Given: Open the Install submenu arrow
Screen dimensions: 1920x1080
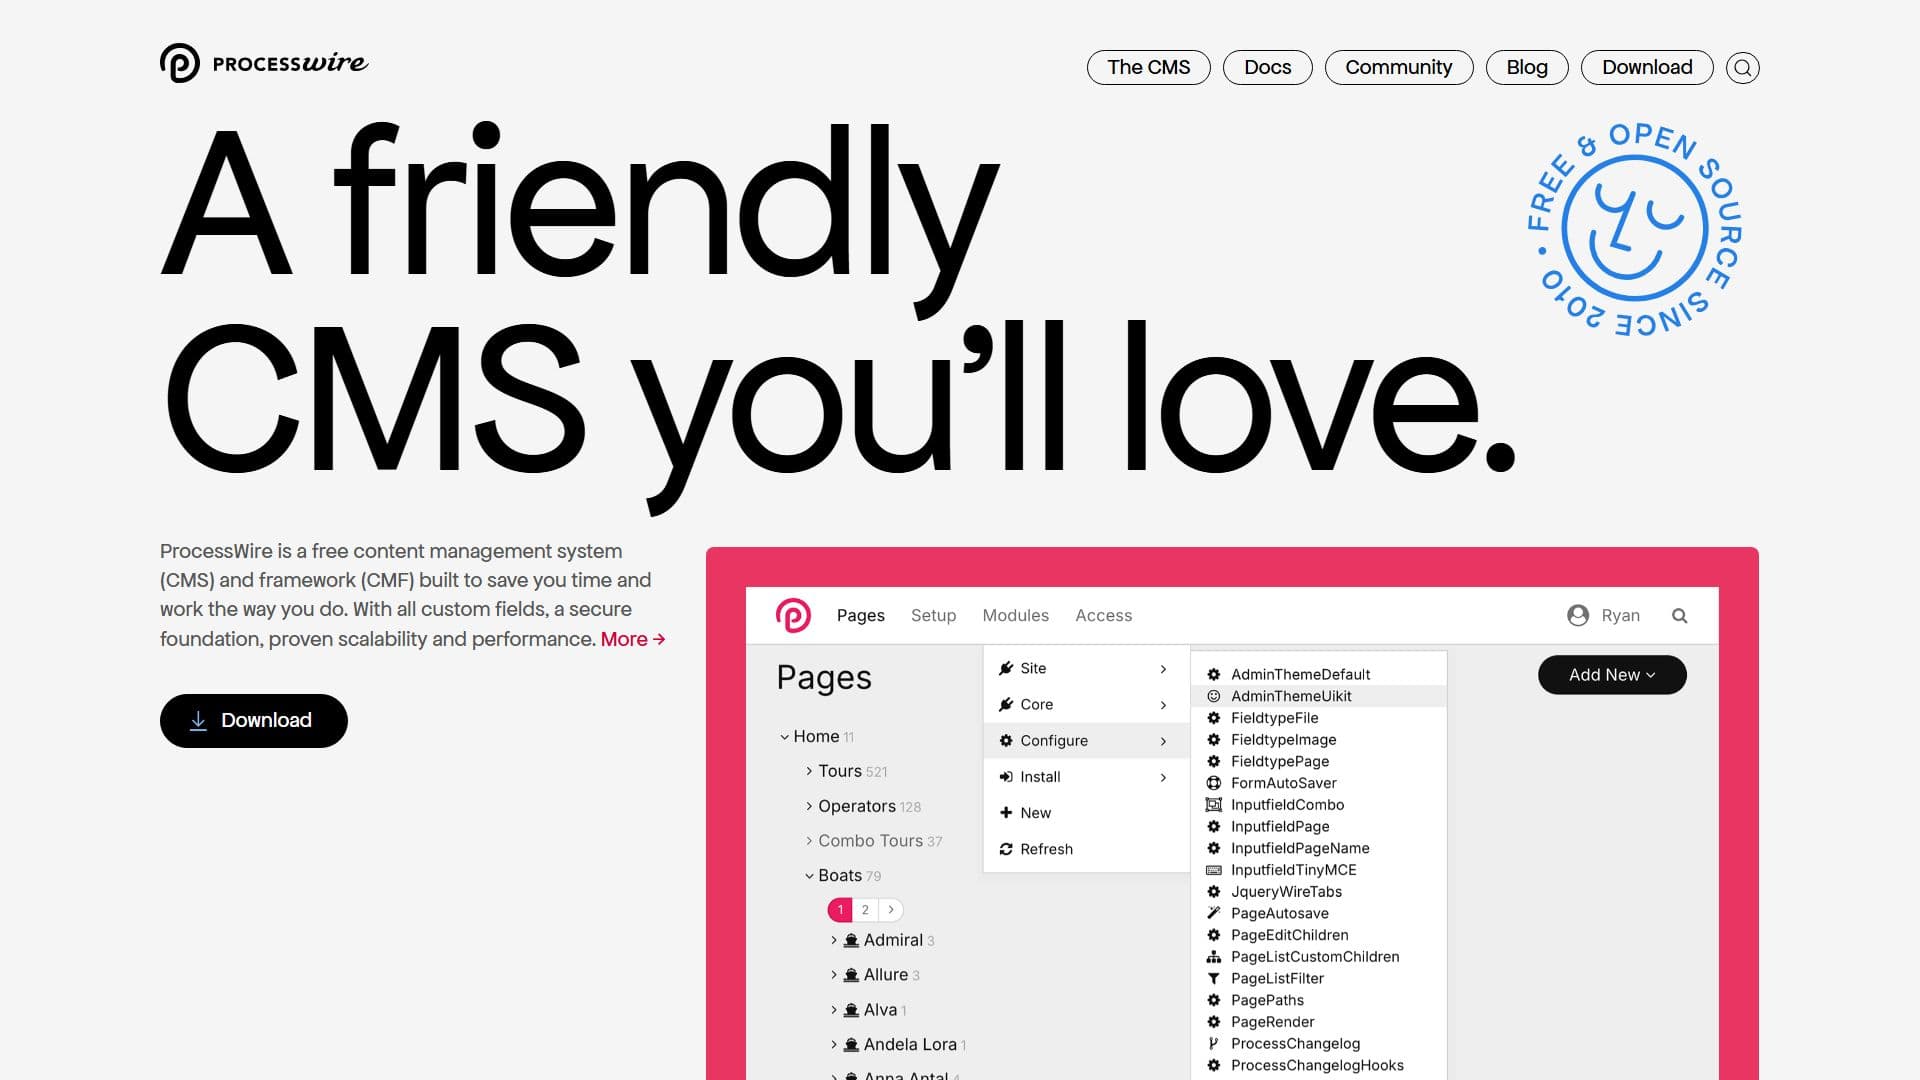Looking at the screenshot, I should click(x=1163, y=777).
